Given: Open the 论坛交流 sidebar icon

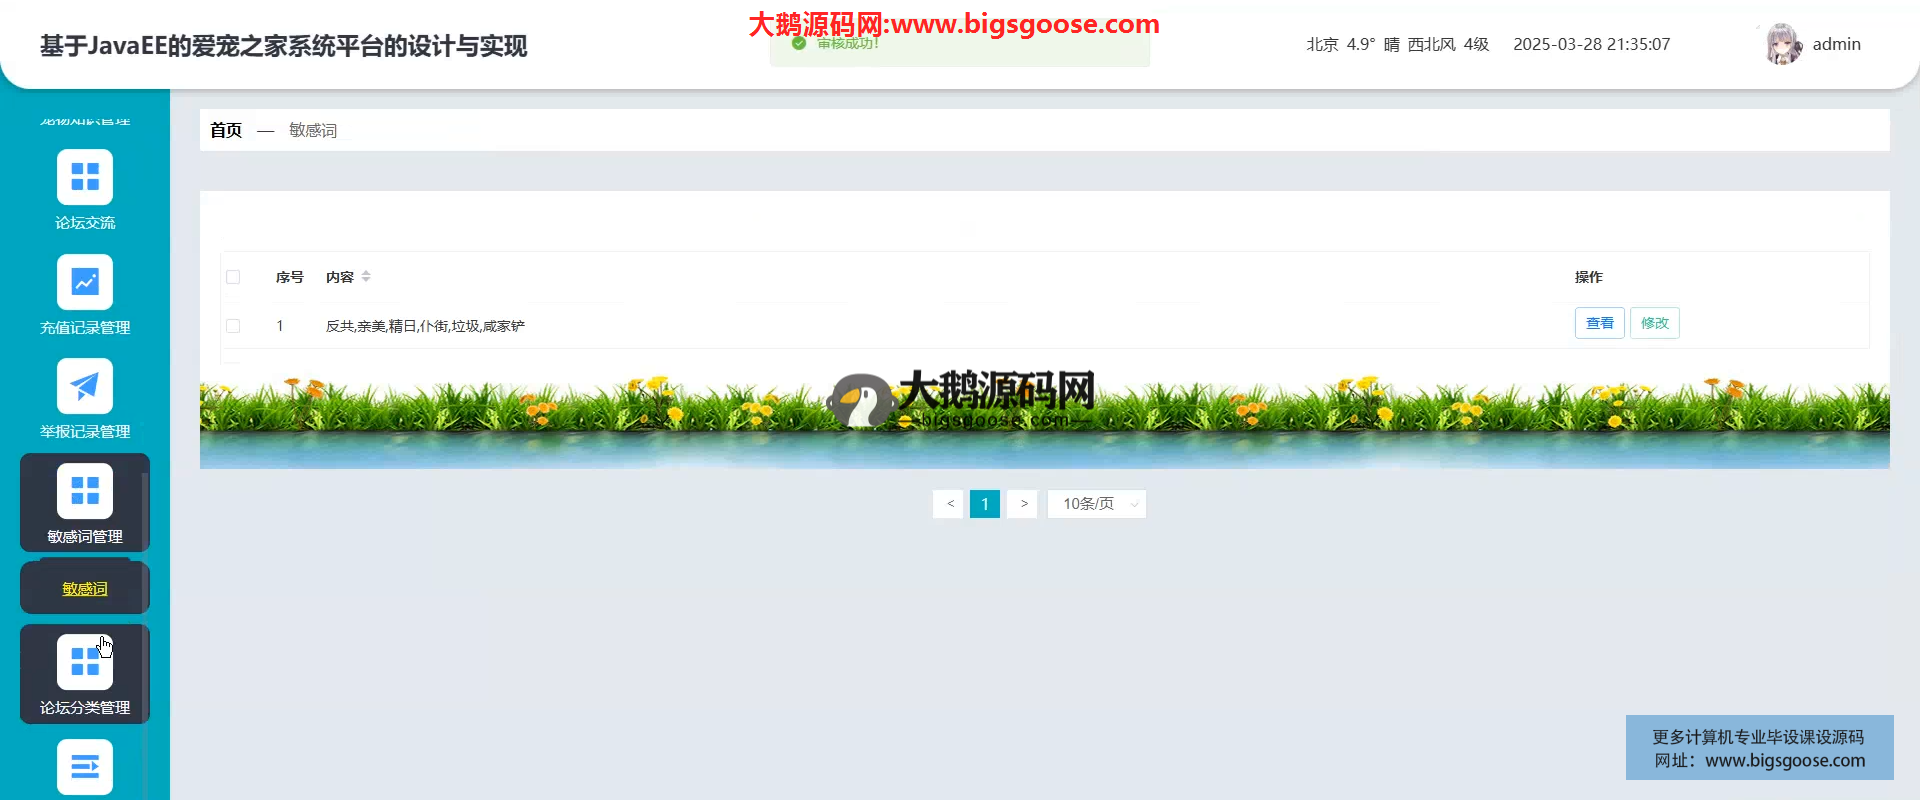Looking at the screenshot, I should pyautogui.click(x=85, y=177).
